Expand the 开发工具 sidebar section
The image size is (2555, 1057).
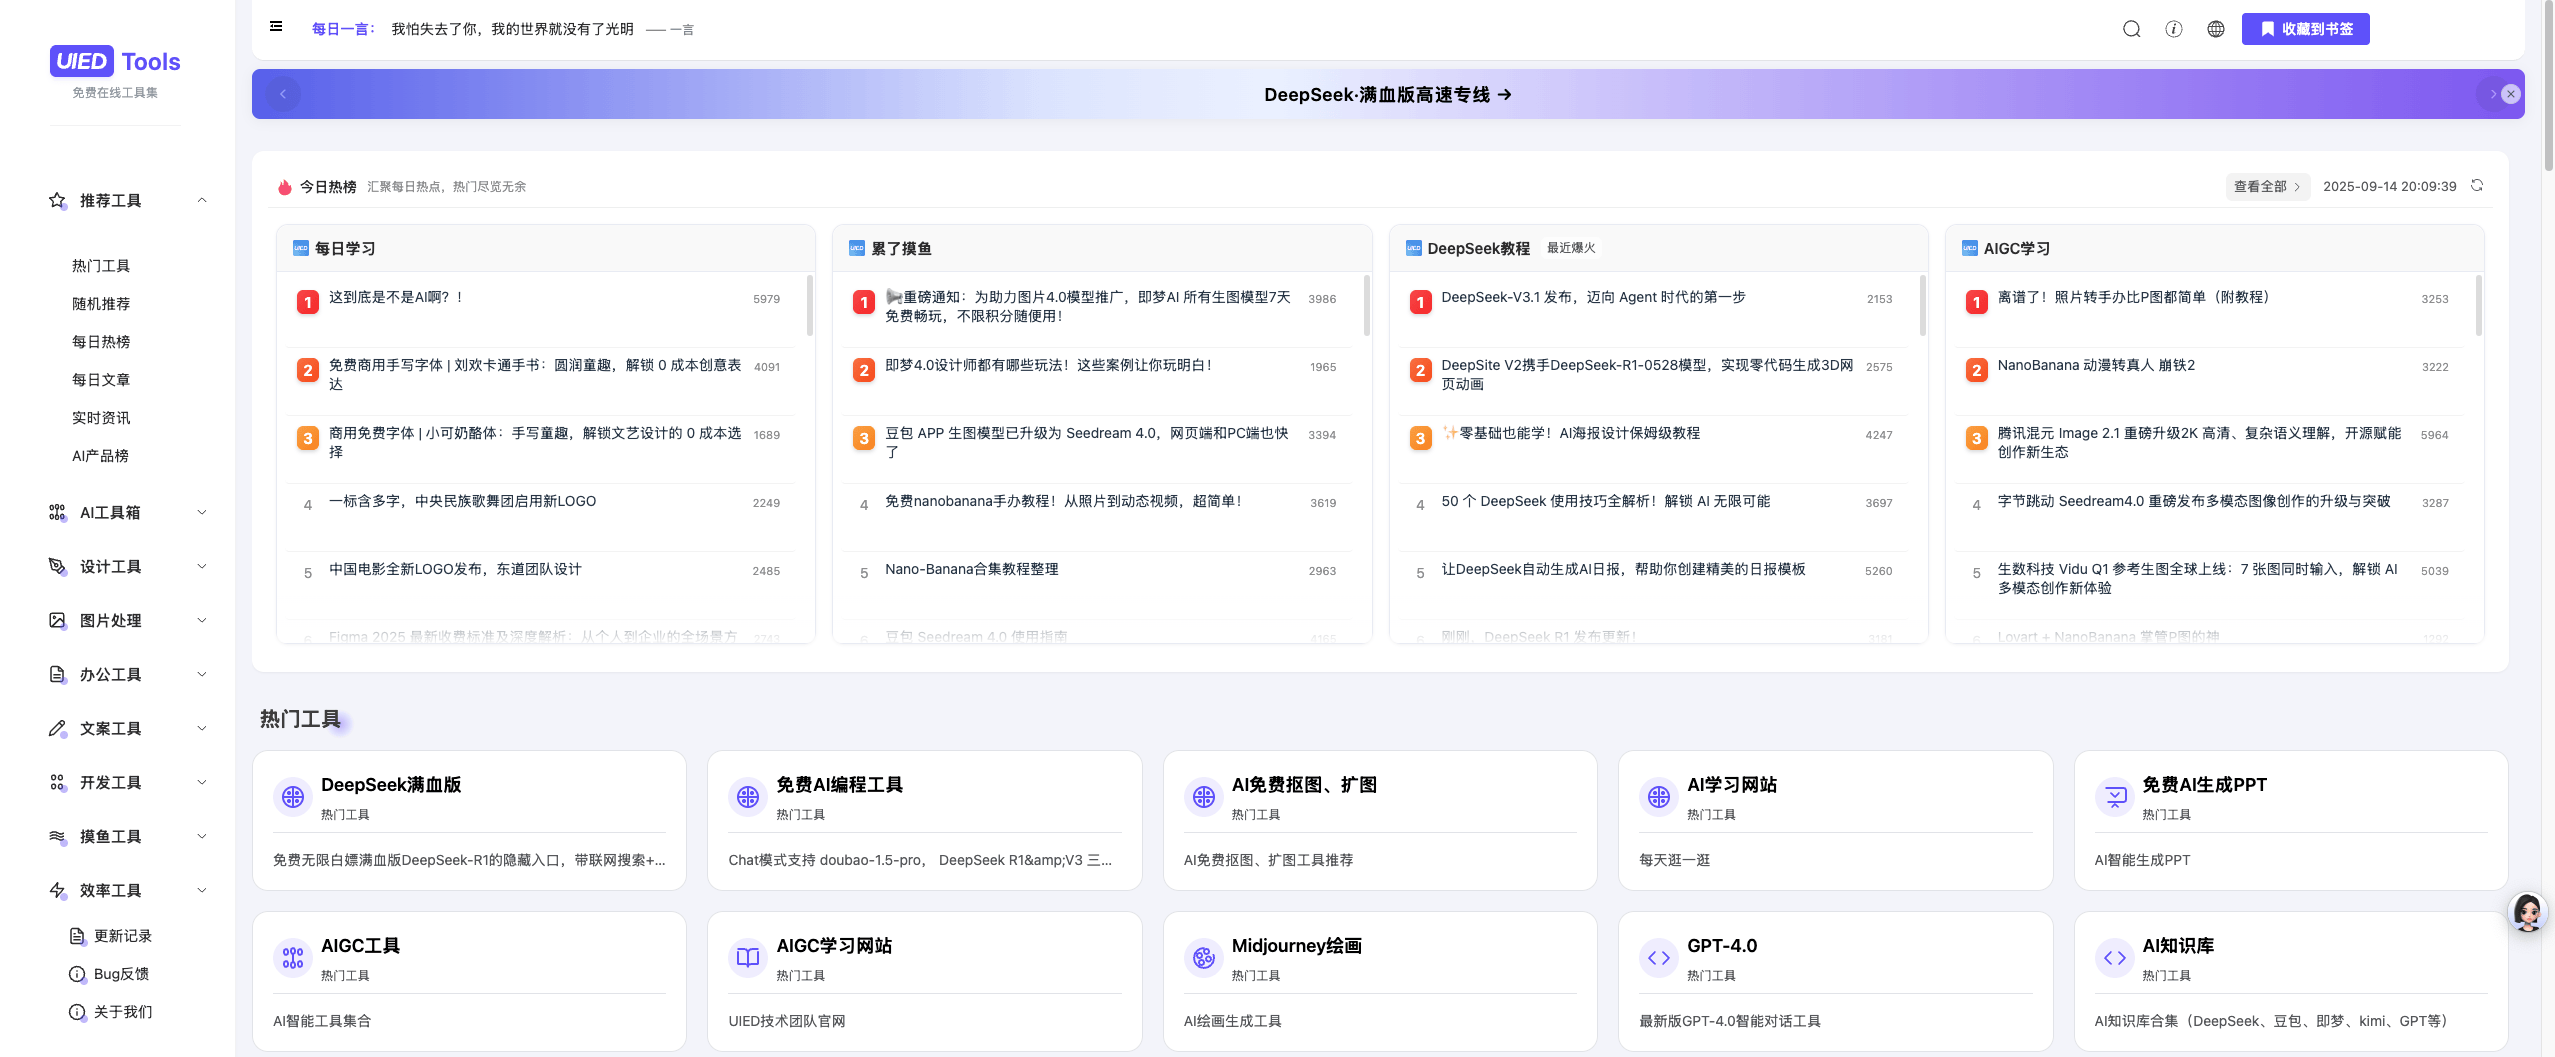202,782
